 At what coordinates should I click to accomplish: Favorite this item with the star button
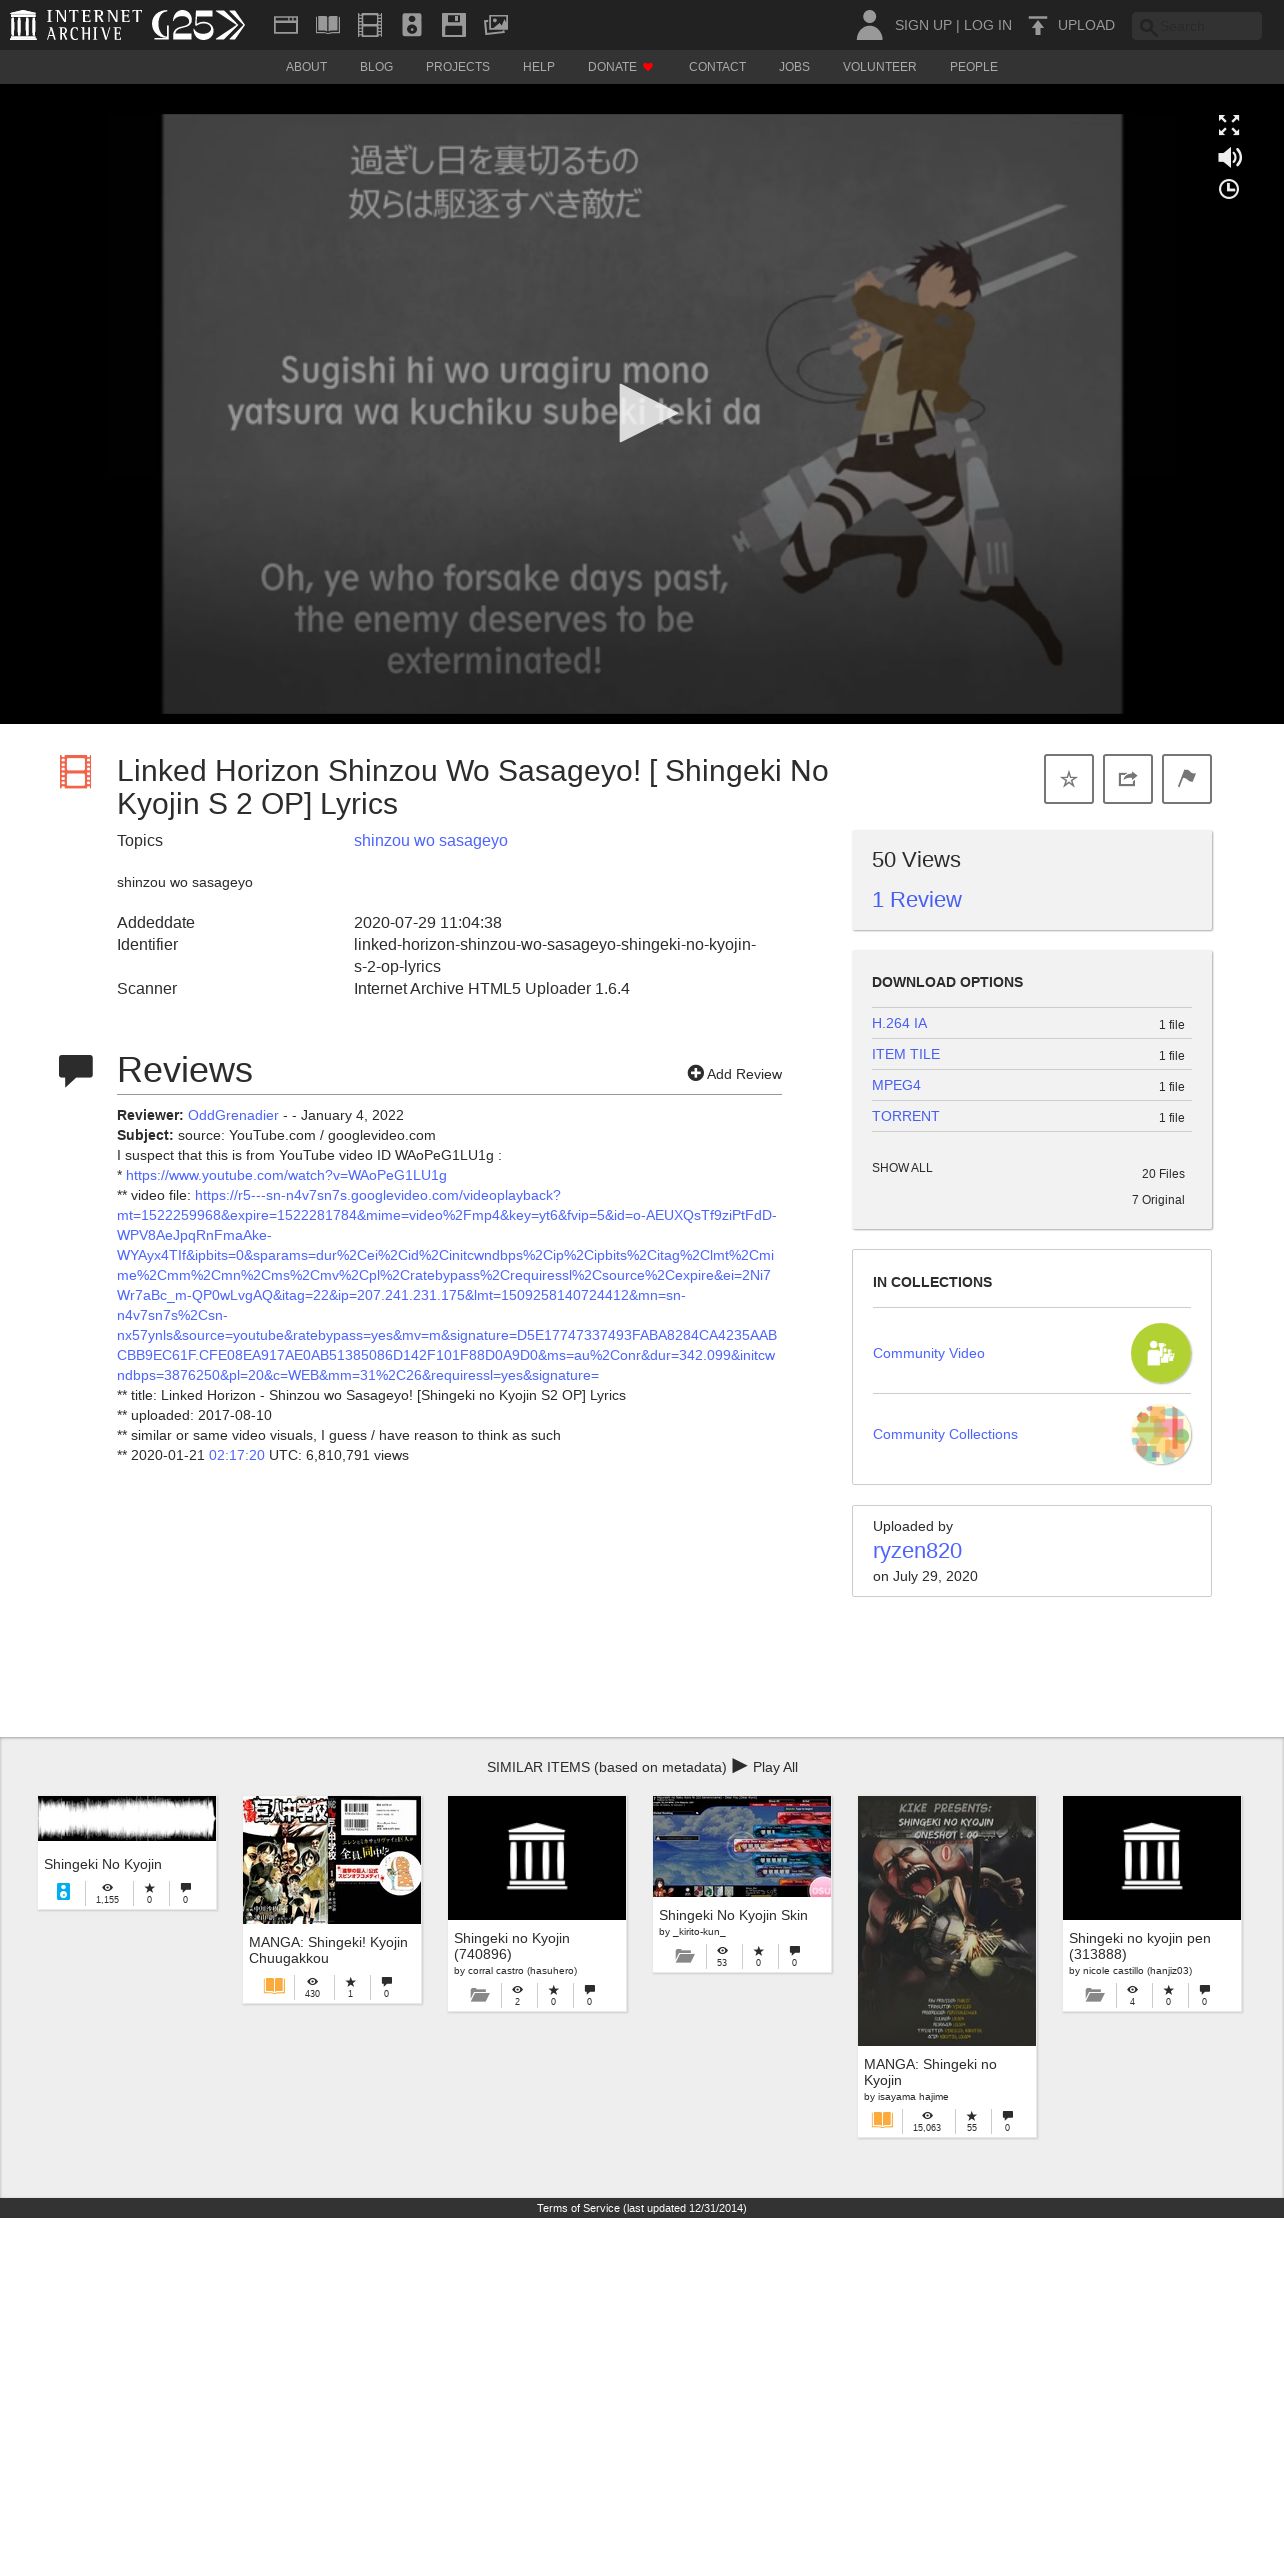pyautogui.click(x=1069, y=779)
